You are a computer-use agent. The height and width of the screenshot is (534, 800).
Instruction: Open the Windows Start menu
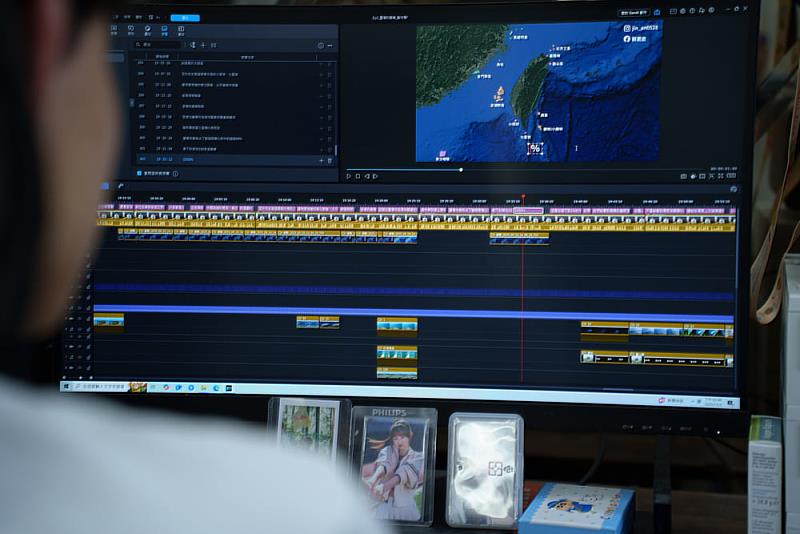click(67, 386)
